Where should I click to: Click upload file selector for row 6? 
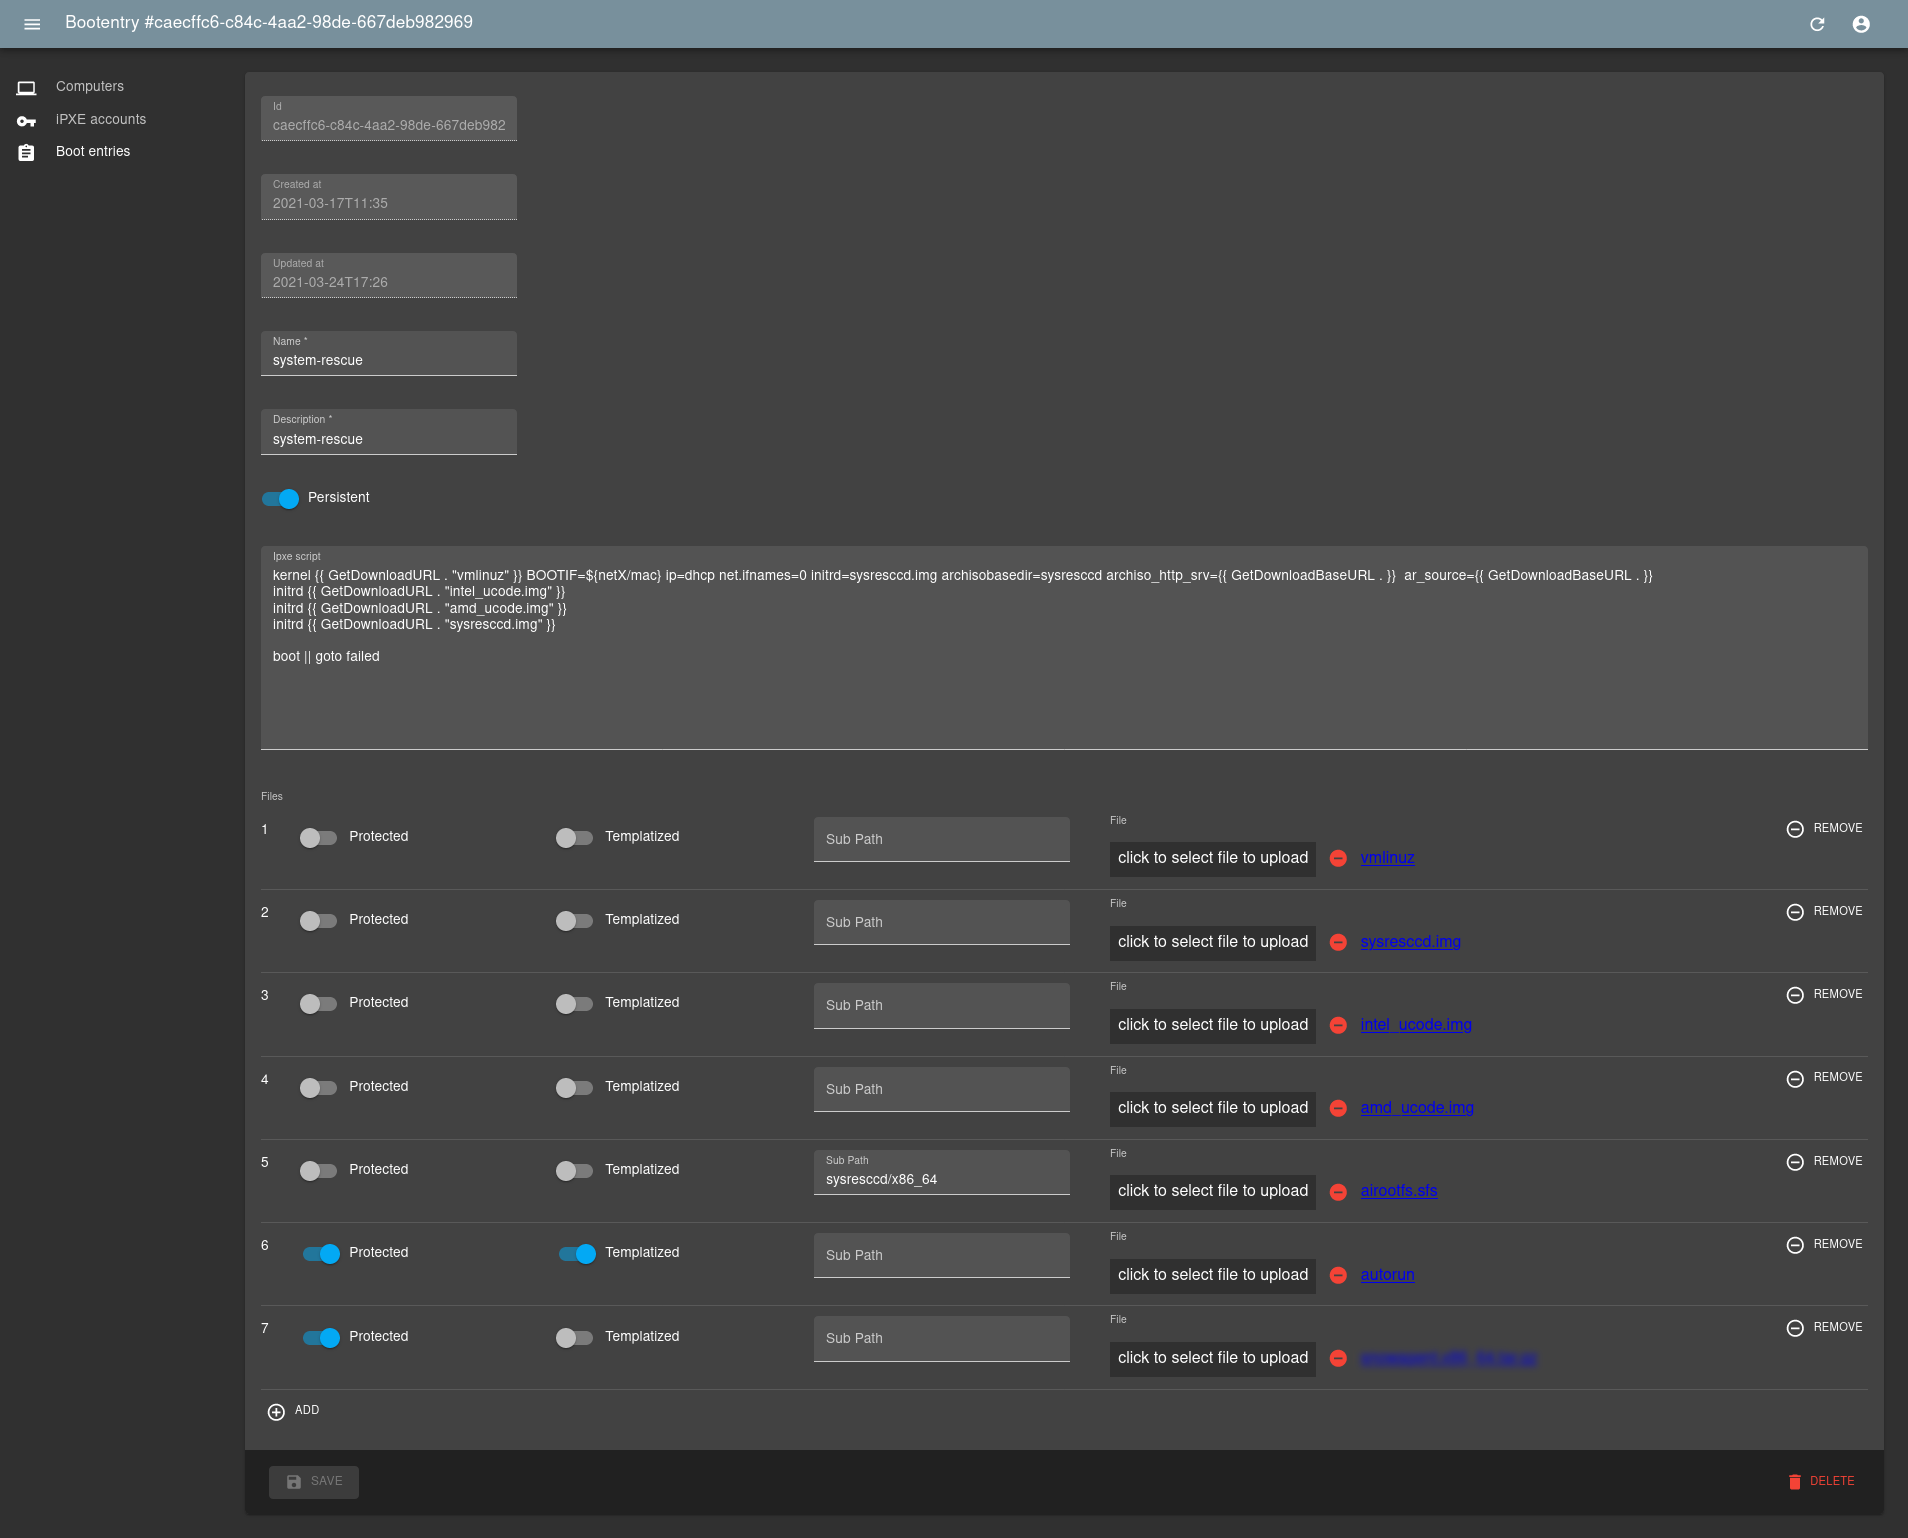(1213, 1276)
